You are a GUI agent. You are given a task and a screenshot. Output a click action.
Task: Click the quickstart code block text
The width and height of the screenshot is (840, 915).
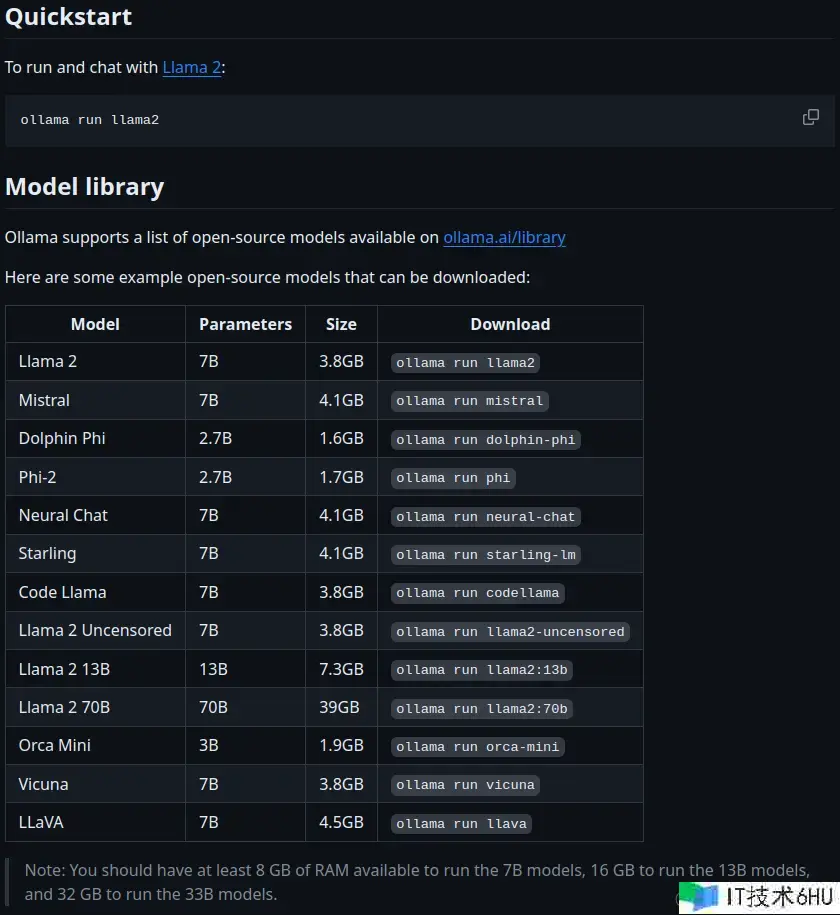point(90,120)
